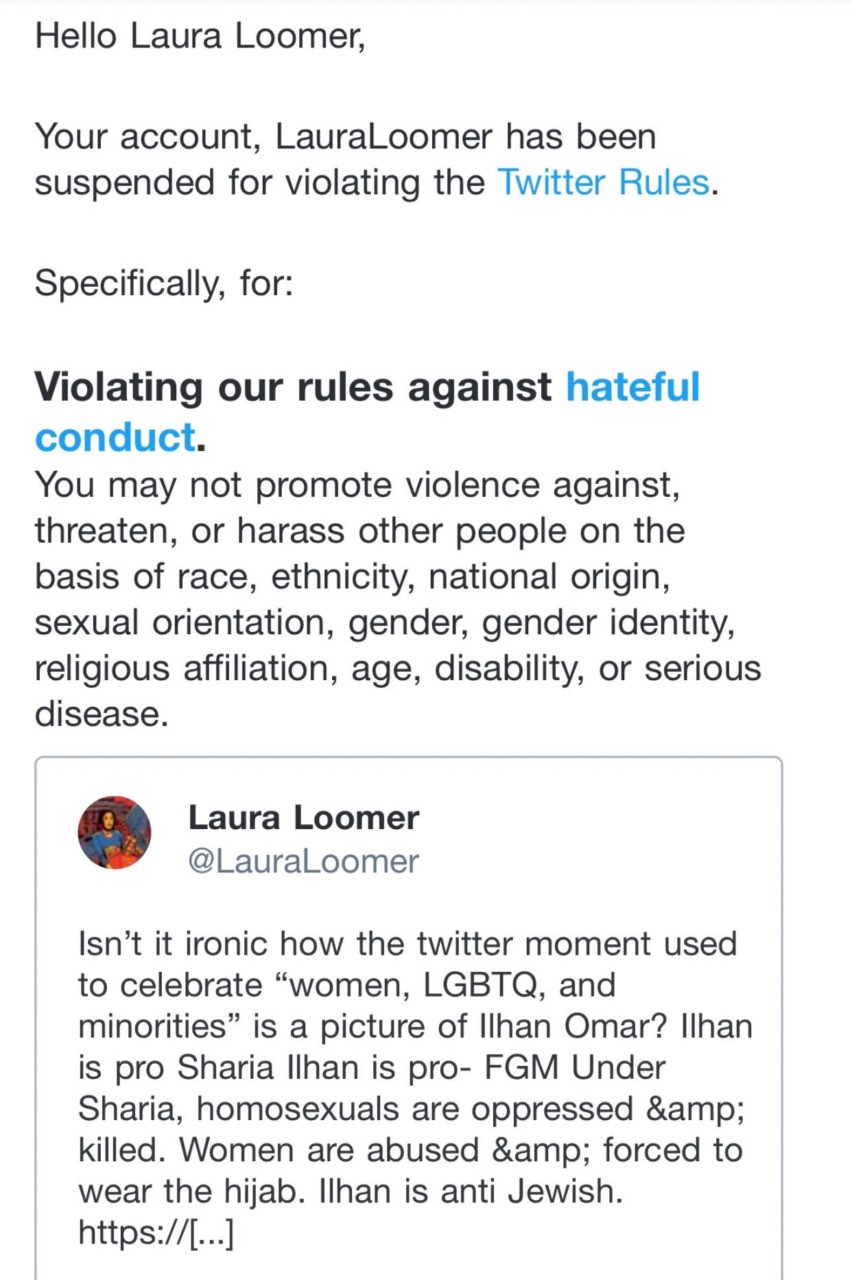Open the @LauraLoomer handle in the tweet card
Screen dimensions: 852x1280
pyautogui.click(x=304, y=861)
